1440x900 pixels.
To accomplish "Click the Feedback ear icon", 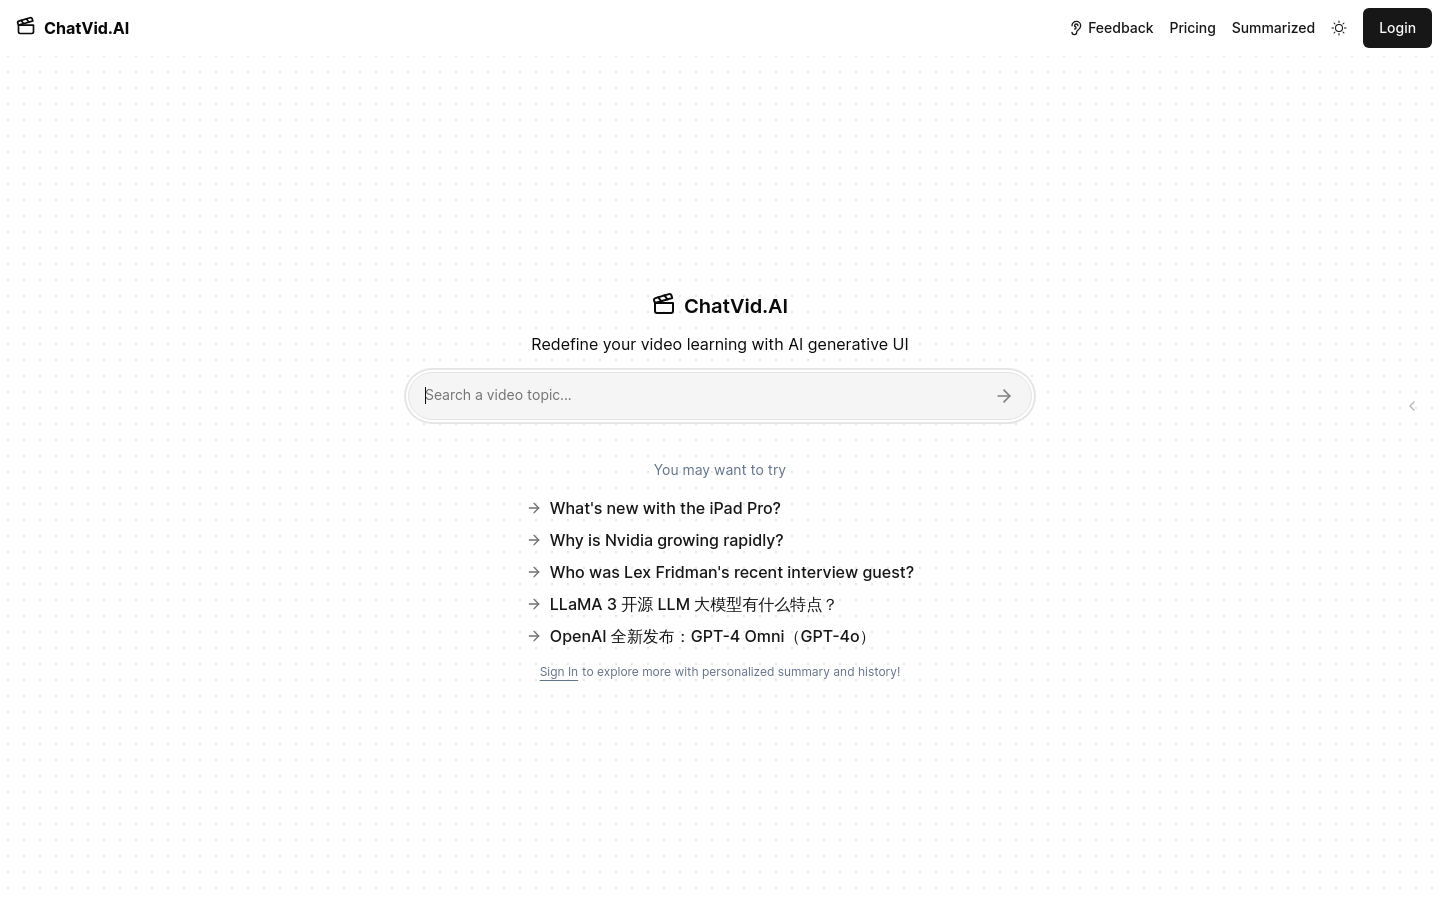I will point(1076,28).
